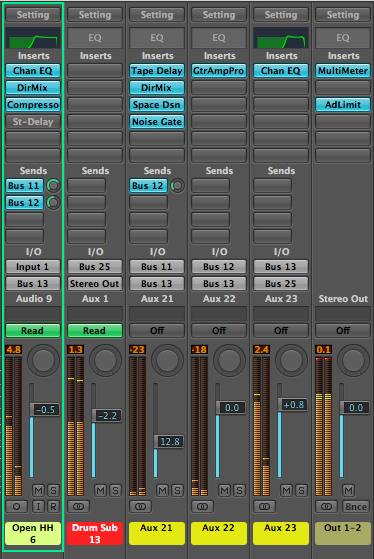Click the Aux 21 fader at 12.8
The image size is (374, 559).
pyautogui.click(x=169, y=442)
